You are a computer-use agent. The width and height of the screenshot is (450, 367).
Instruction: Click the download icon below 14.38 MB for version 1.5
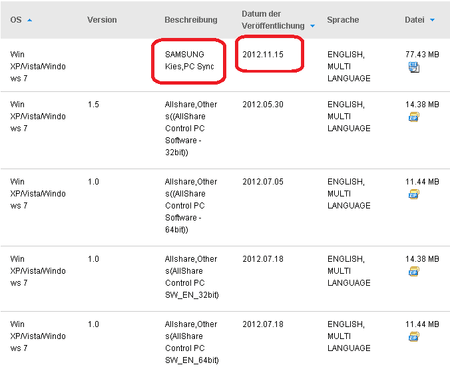(414, 117)
